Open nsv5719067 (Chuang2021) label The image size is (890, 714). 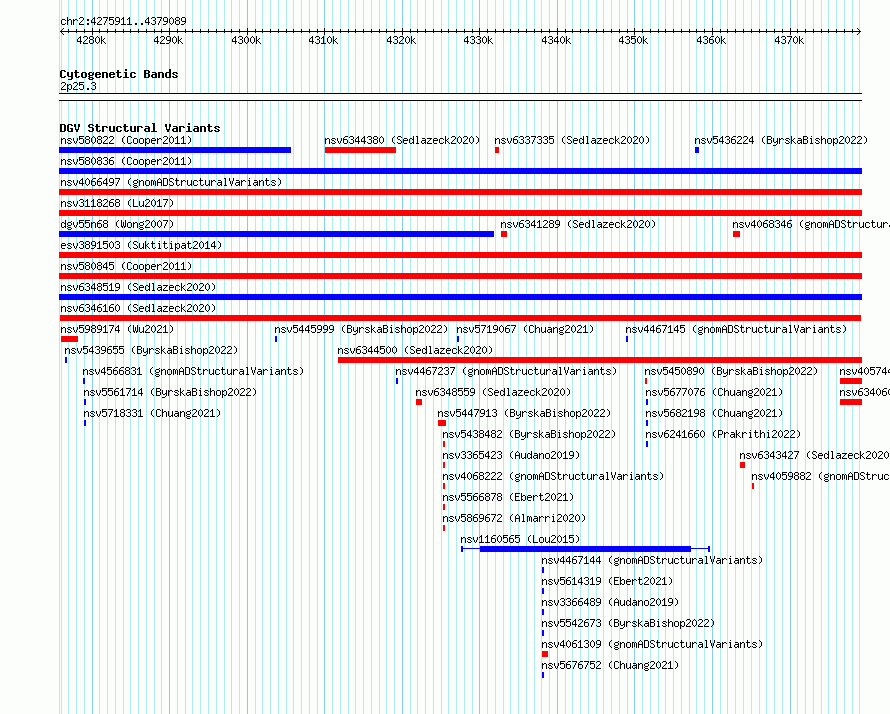(x=525, y=329)
